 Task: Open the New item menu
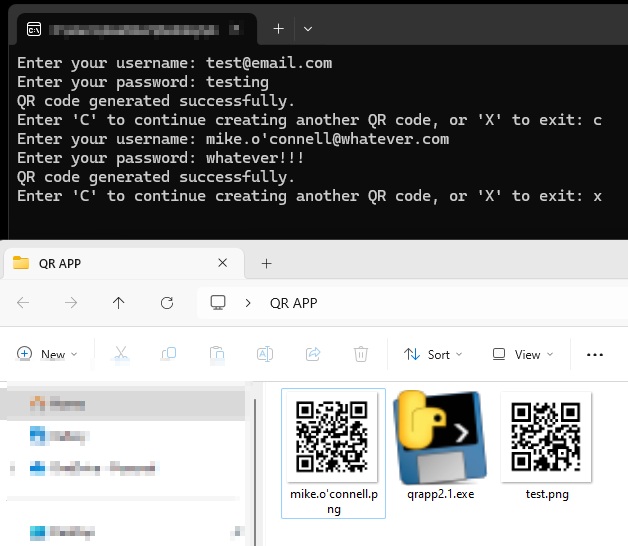tap(47, 354)
